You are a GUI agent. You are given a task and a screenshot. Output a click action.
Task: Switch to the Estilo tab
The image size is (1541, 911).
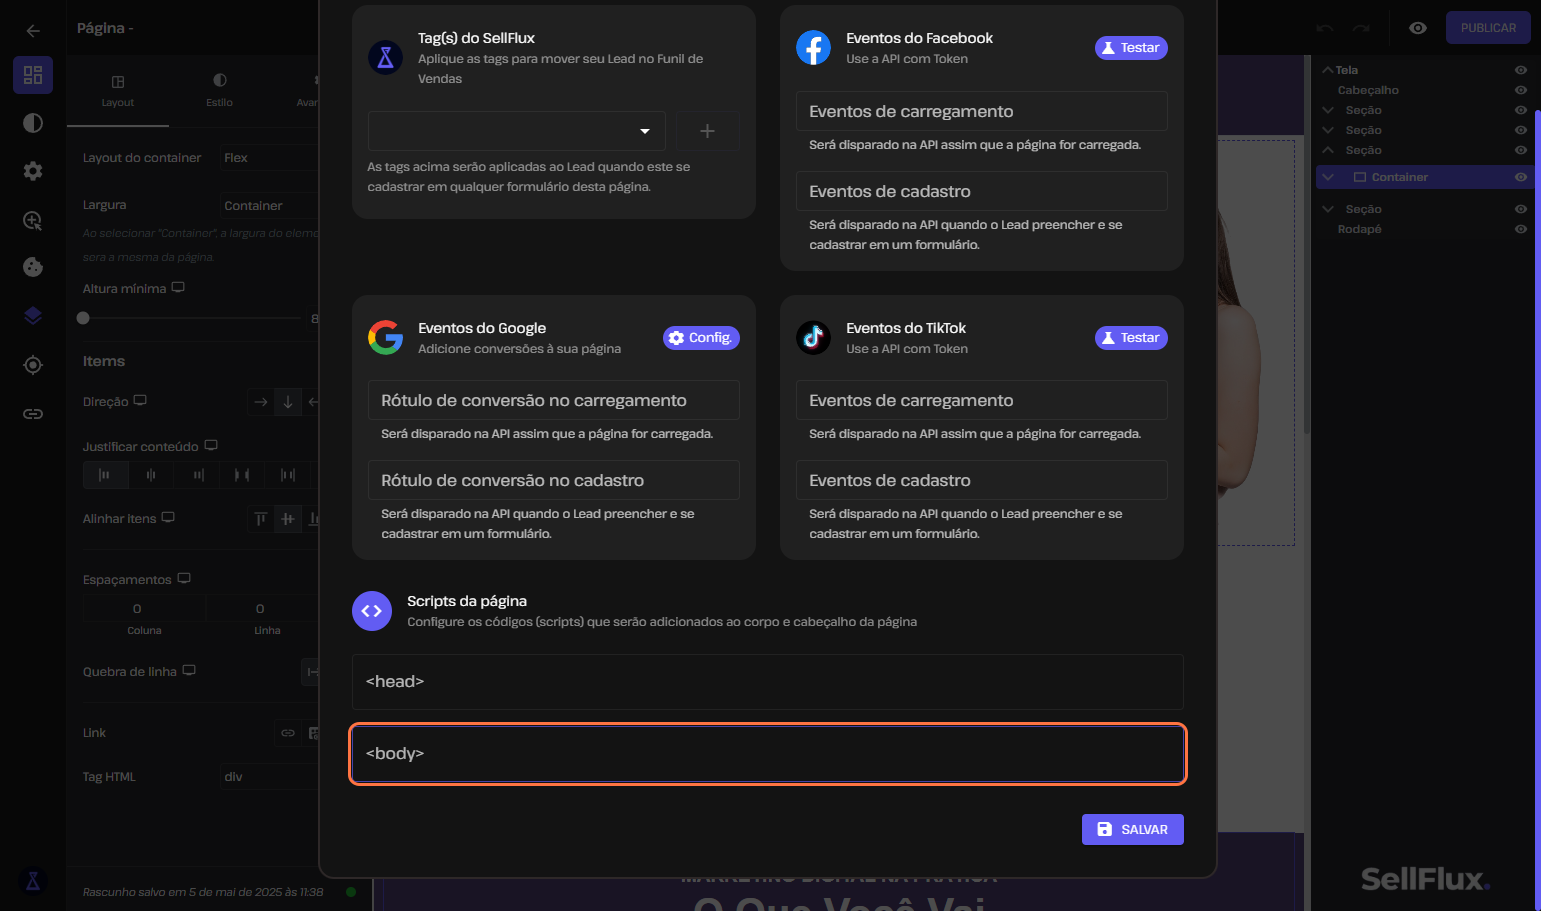(220, 91)
